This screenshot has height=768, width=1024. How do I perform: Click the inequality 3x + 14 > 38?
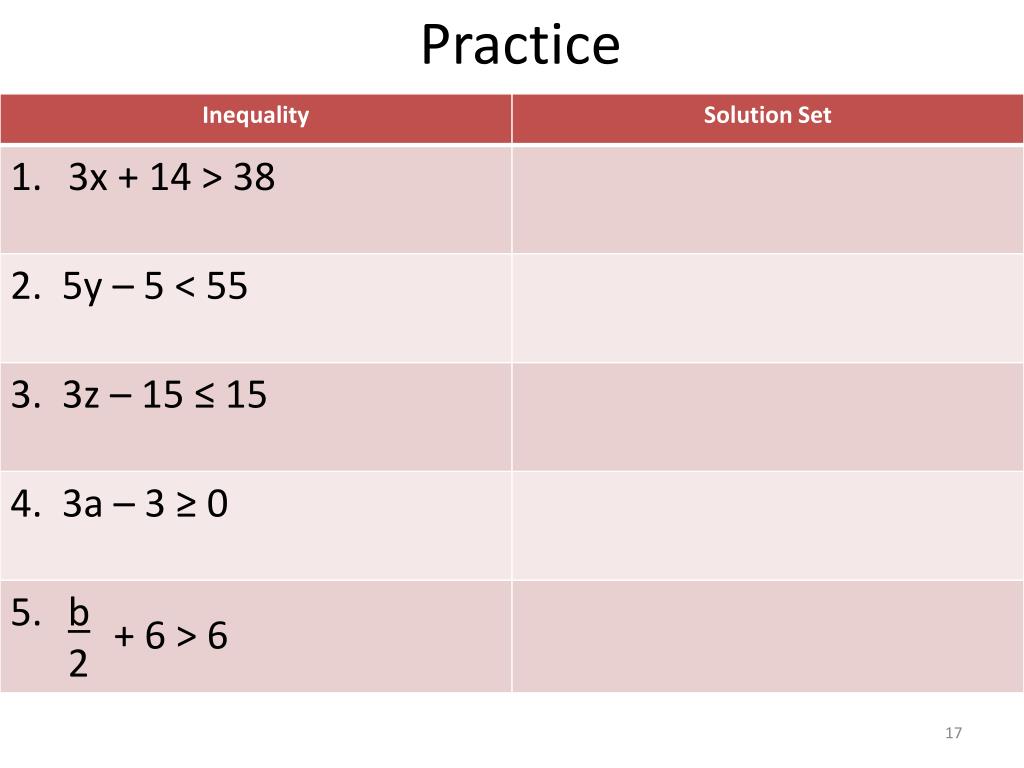click(172, 178)
